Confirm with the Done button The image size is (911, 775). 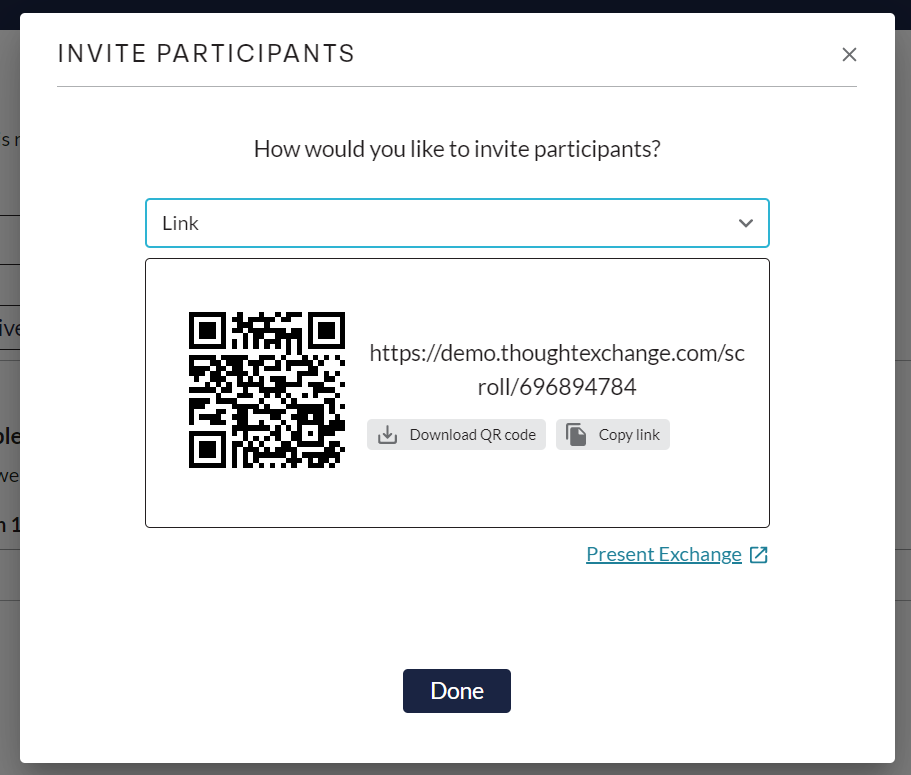[x=457, y=691]
